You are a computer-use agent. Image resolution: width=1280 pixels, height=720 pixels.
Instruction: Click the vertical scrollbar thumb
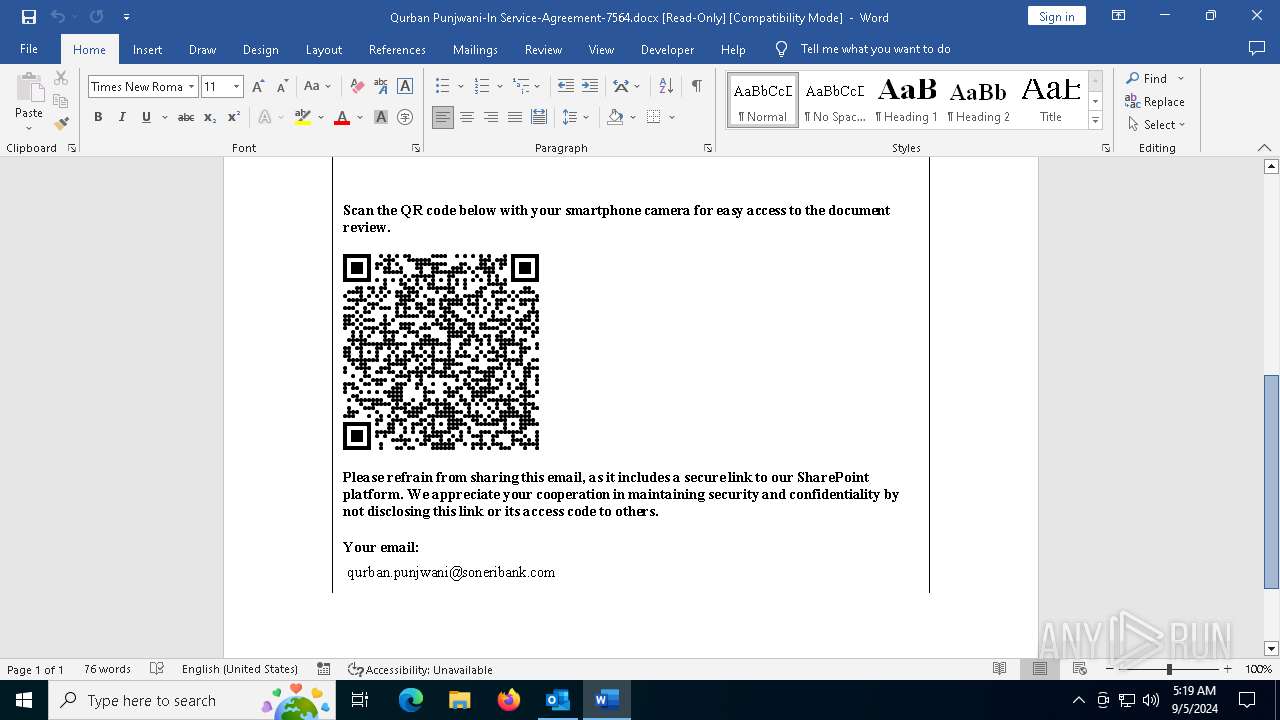(x=1271, y=482)
